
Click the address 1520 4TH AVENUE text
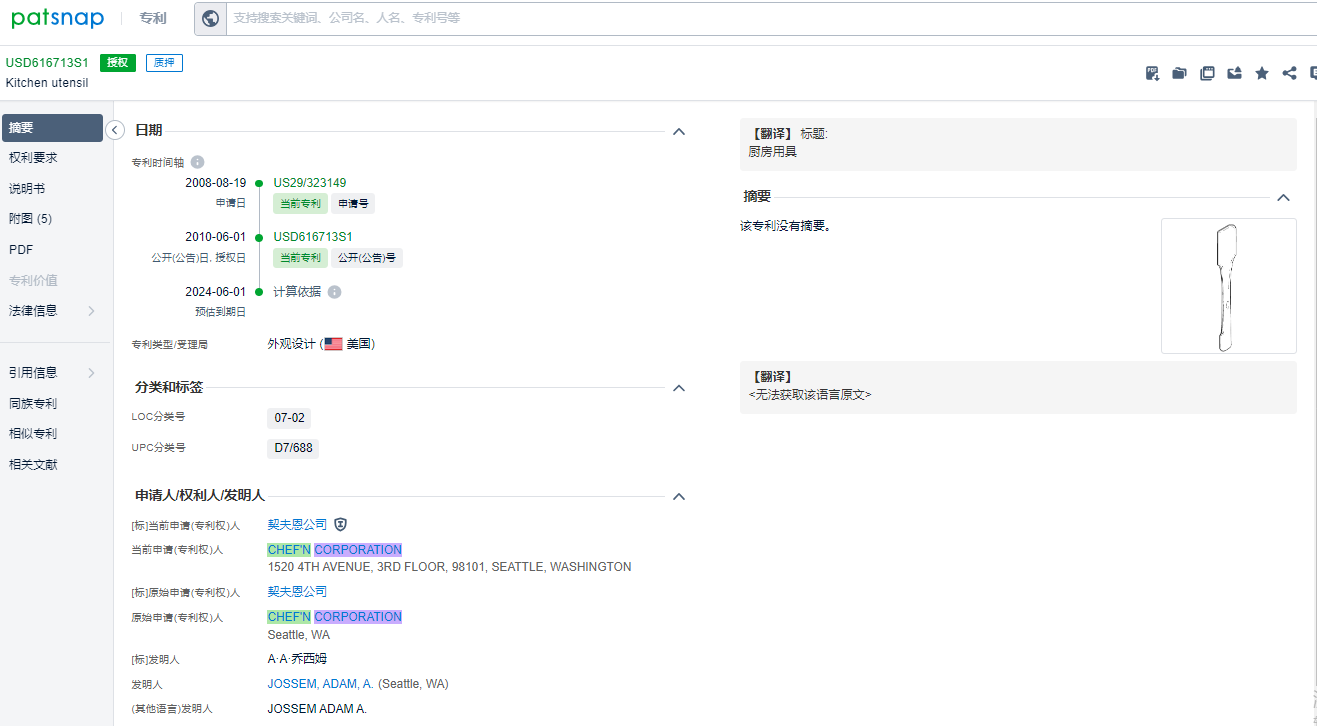(x=449, y=567)
